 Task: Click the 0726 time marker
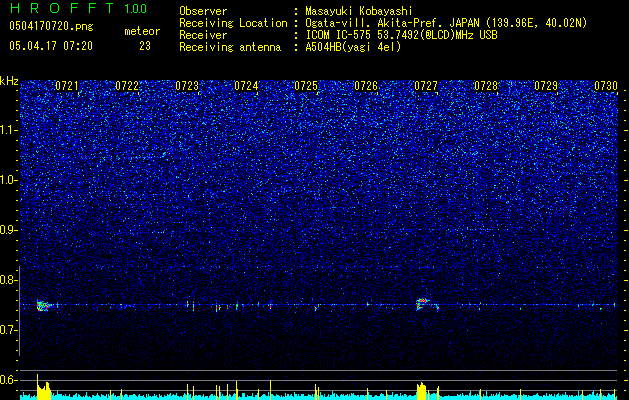[366, 85]
